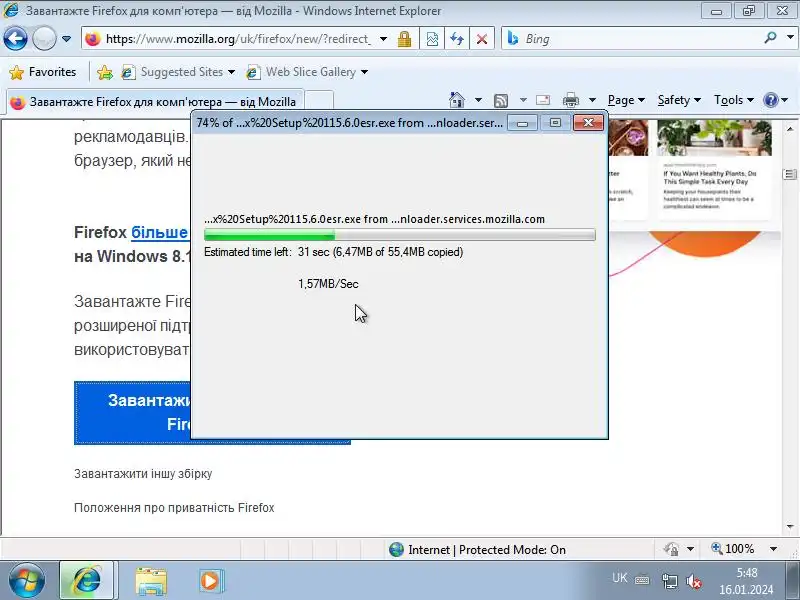The width and height of the screenshot is (800, 600).
Task: Click Internet Protected Mode status text
Action: [486, 549]
